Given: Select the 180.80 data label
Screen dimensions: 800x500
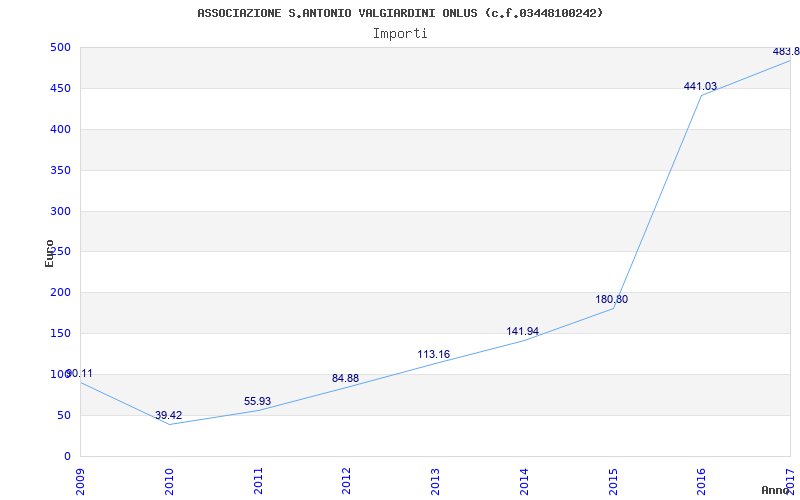Looking at the screenshot, I should [x=611, y=299].
